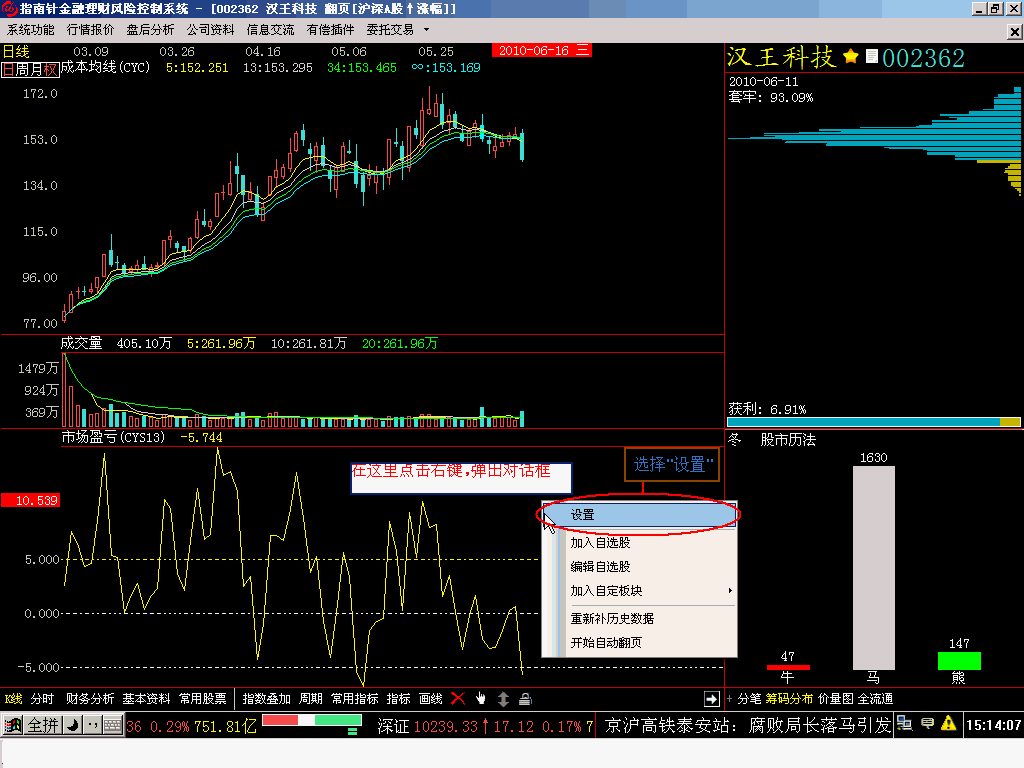Image resolution: width=1024 pixels, height=768 pixels.
Task: Select the '月' period toggle
Action: click(x=35, y=69)
